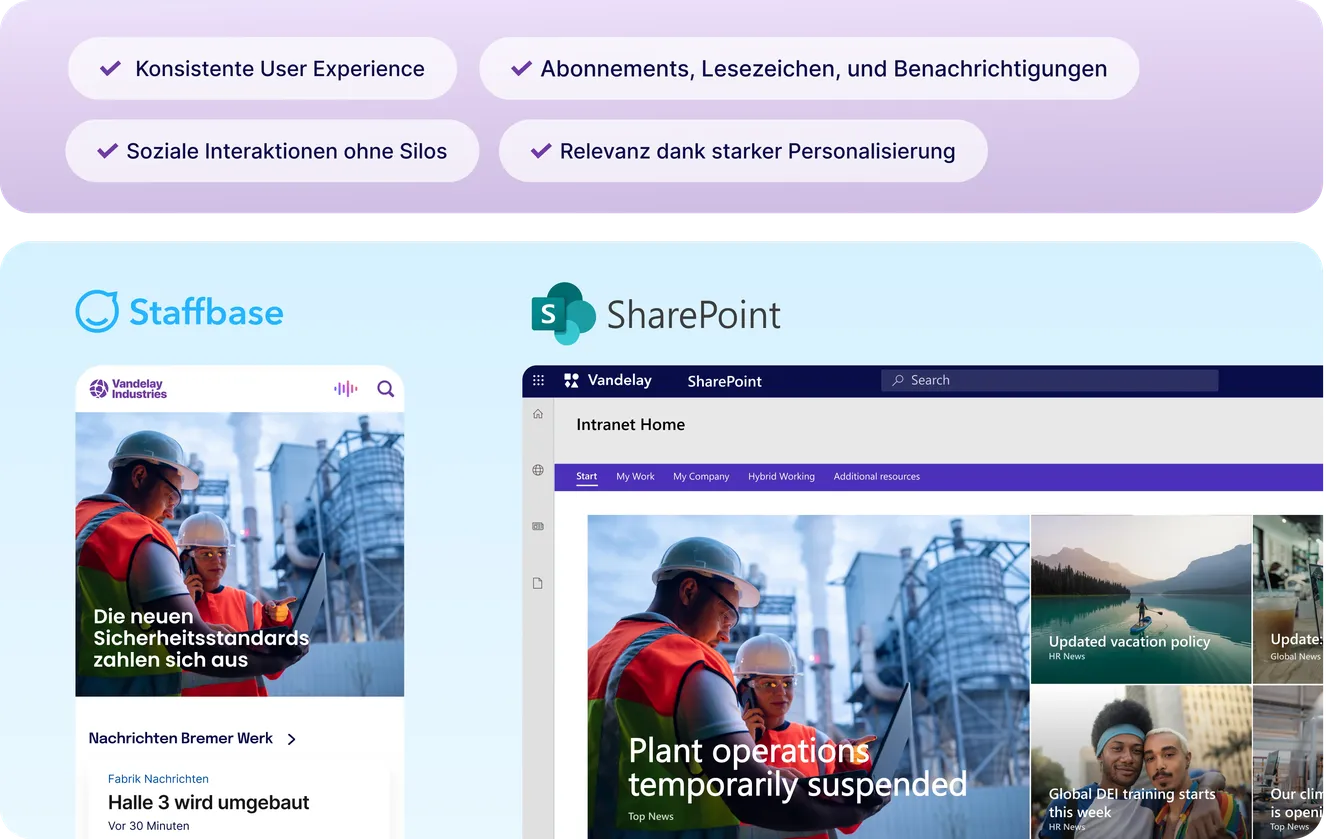Open the My Work tab

click(x=635, y=476)
